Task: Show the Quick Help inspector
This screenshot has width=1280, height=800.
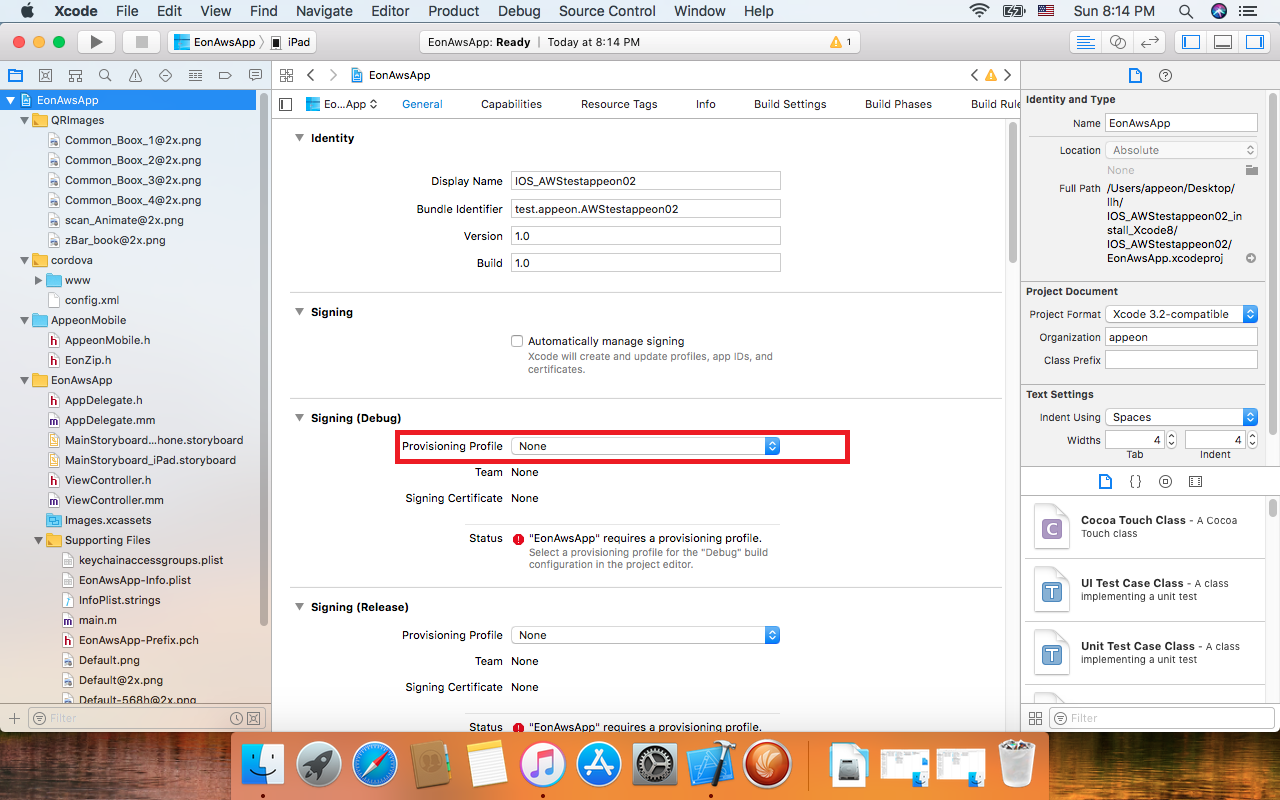Action: tap(1165, 76)
